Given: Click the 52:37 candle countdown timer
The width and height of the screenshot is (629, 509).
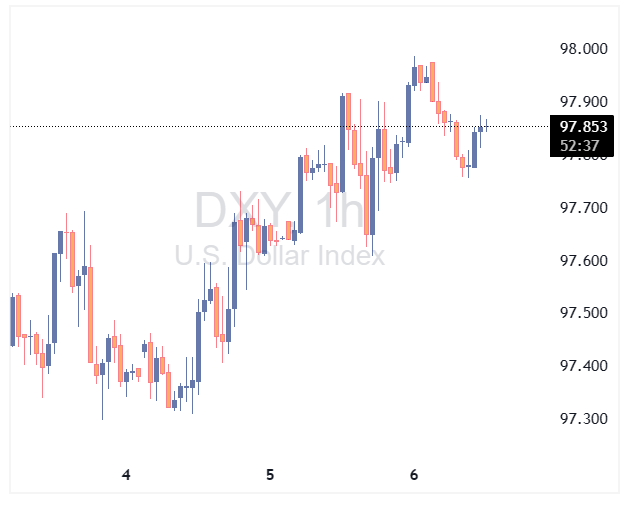Looking at the screenshot, I should [x=580, y=146].
